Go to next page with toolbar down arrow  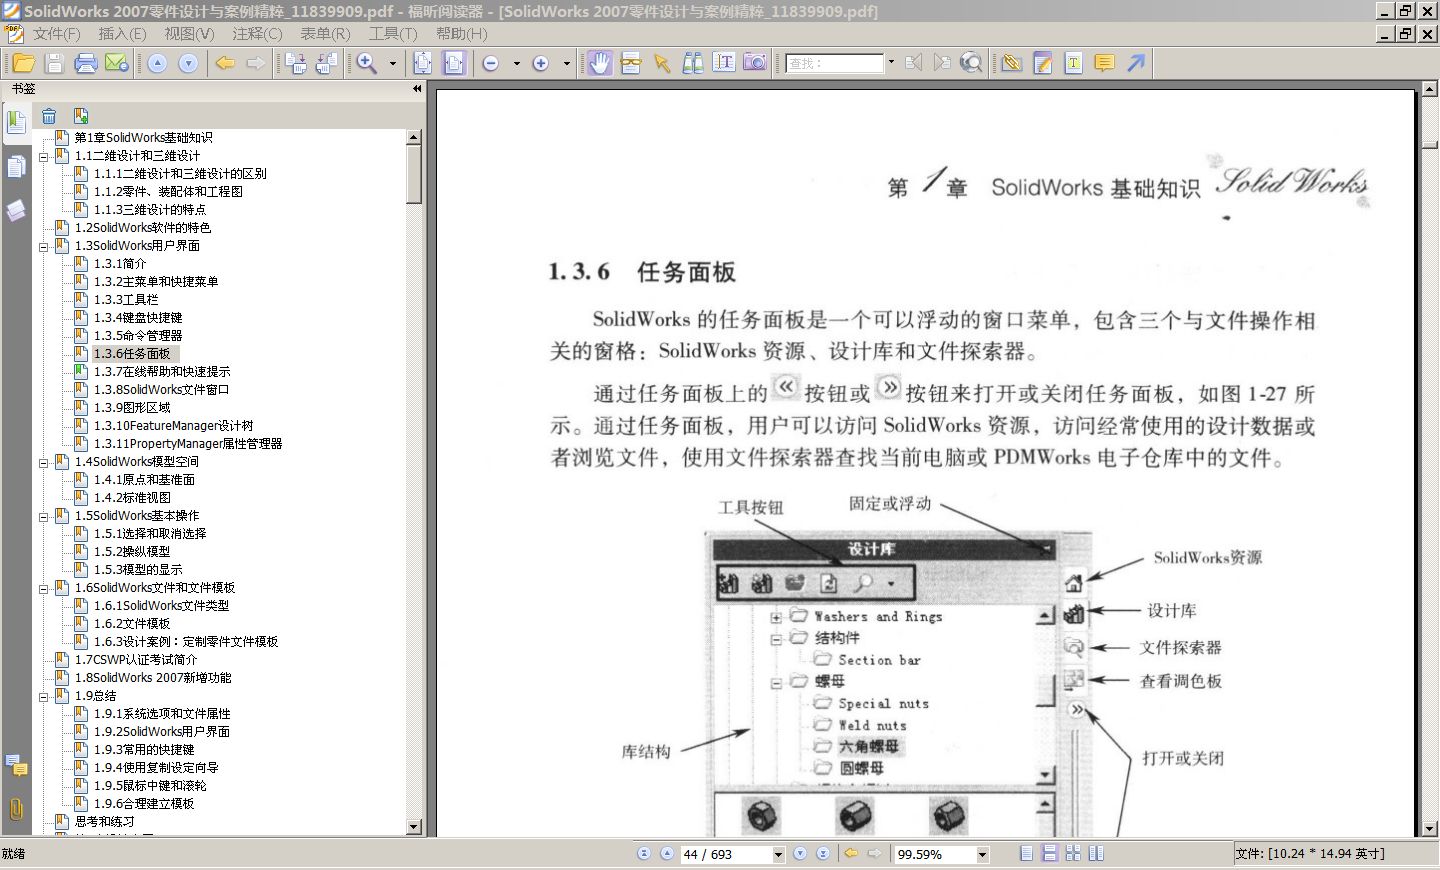coord(188,63)
